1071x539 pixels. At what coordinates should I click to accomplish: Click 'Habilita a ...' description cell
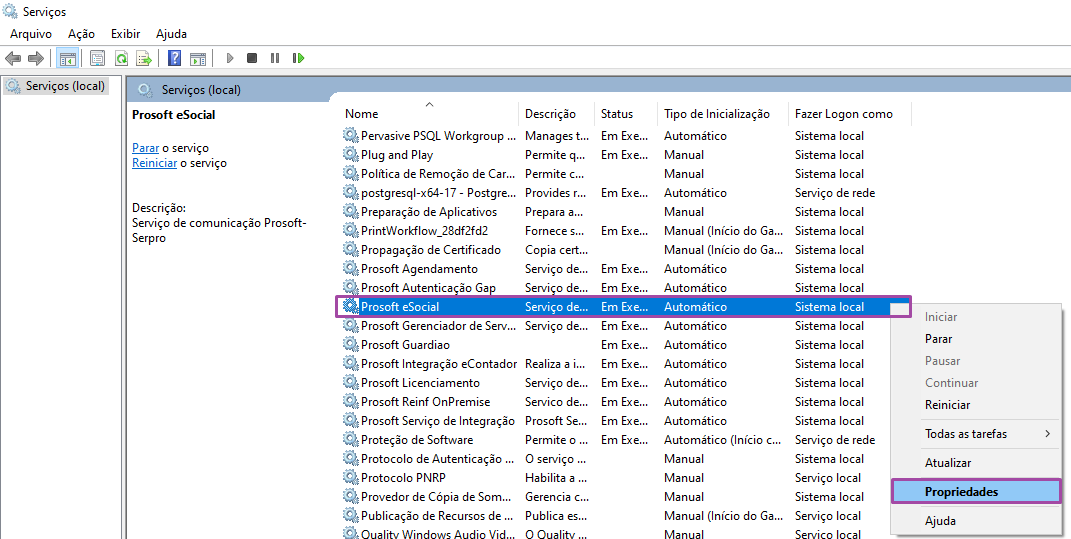555,478
